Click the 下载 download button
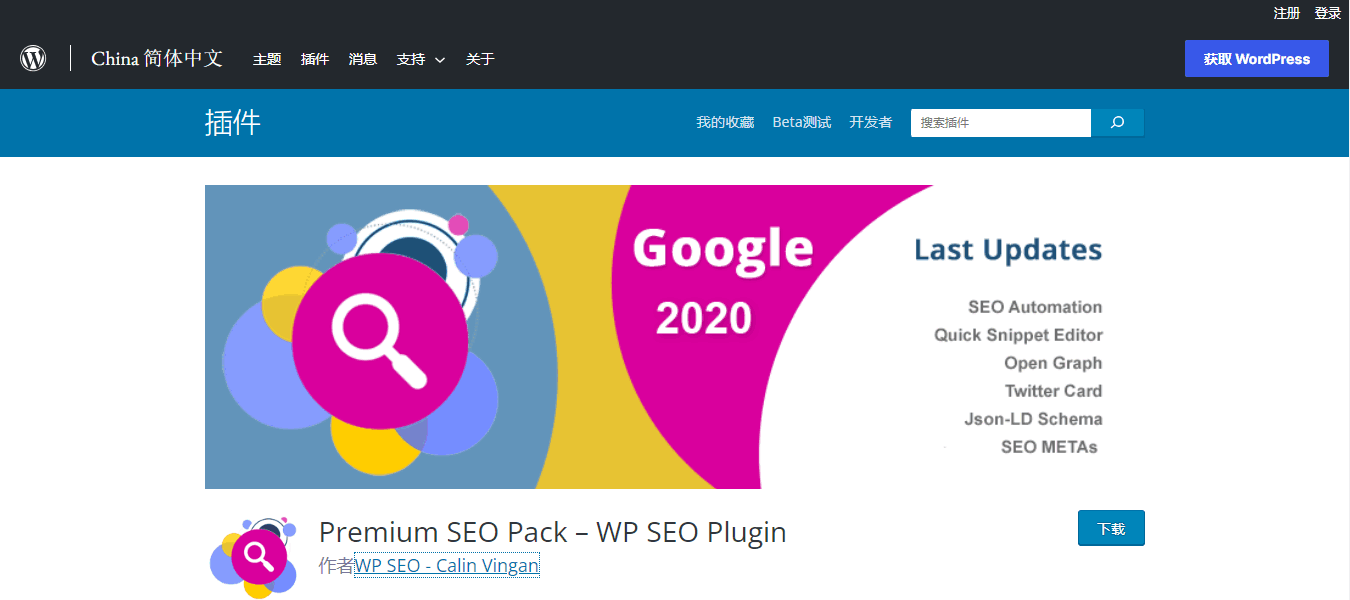The image size is (1350, 600). coord(1111,528)
